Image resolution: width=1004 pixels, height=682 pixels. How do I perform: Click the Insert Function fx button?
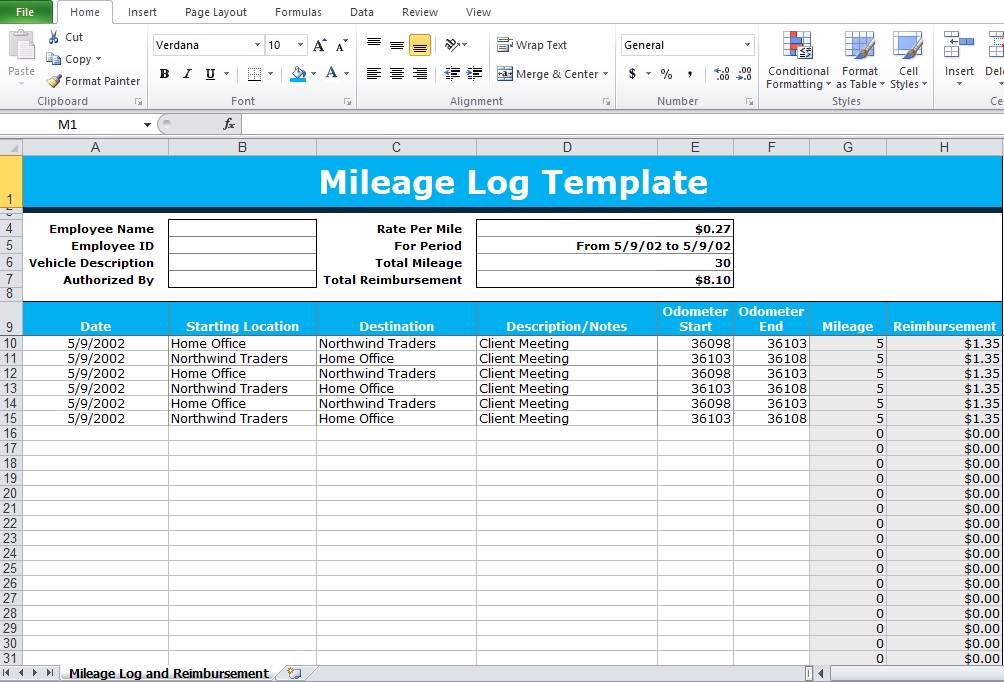(x=229, y=124)
